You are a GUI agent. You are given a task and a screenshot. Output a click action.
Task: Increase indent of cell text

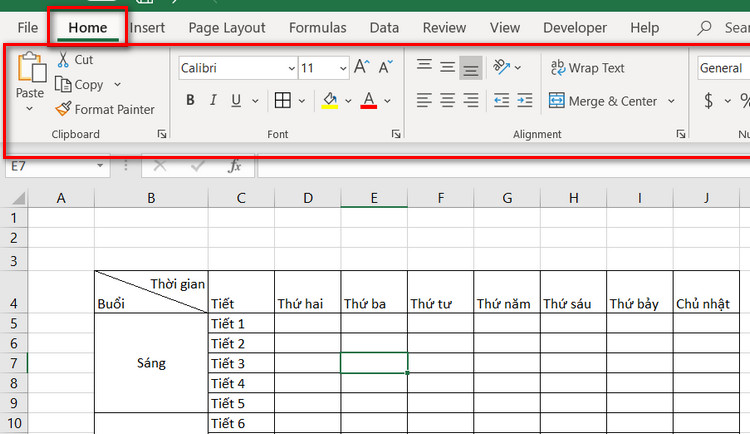coord(525,100)
